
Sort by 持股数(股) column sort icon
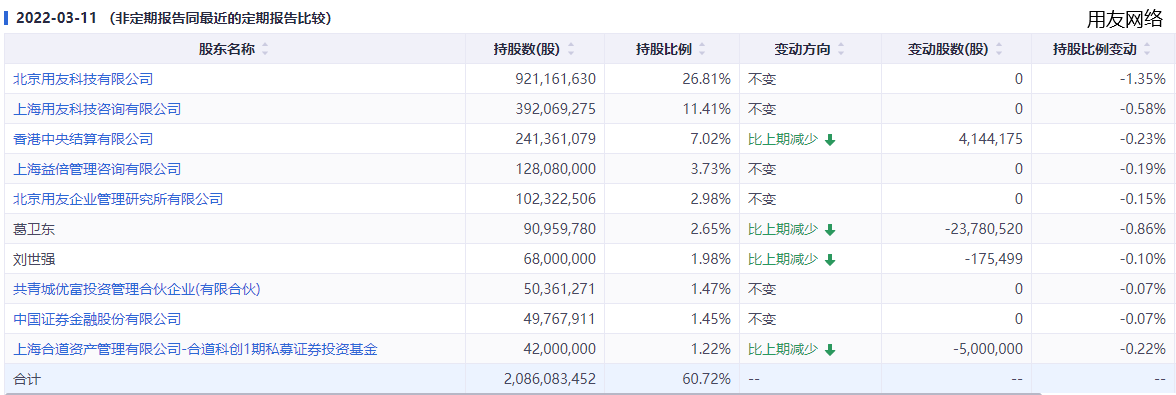click(572, 49)
